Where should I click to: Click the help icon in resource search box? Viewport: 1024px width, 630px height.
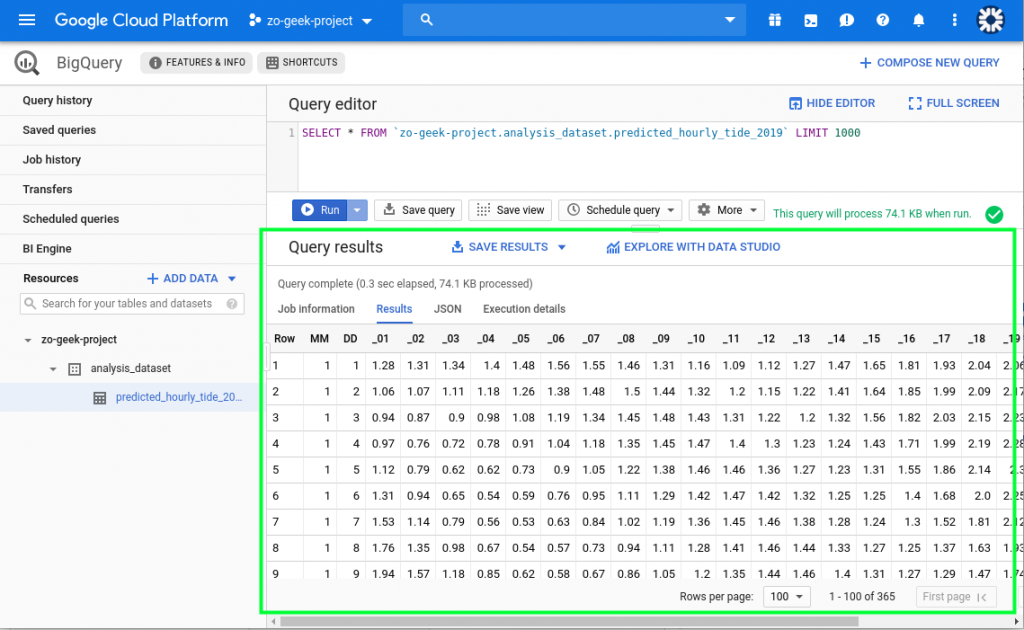232,304
